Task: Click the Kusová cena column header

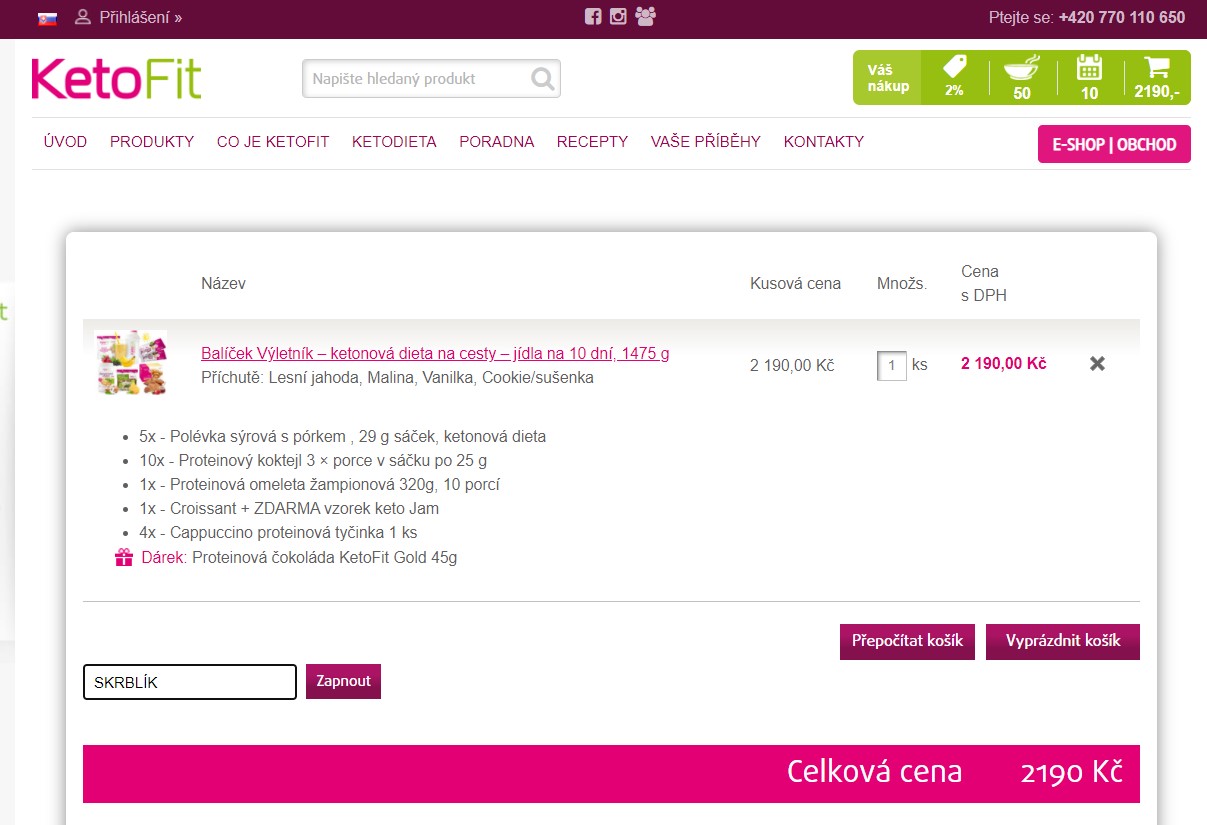Action: 795,283
